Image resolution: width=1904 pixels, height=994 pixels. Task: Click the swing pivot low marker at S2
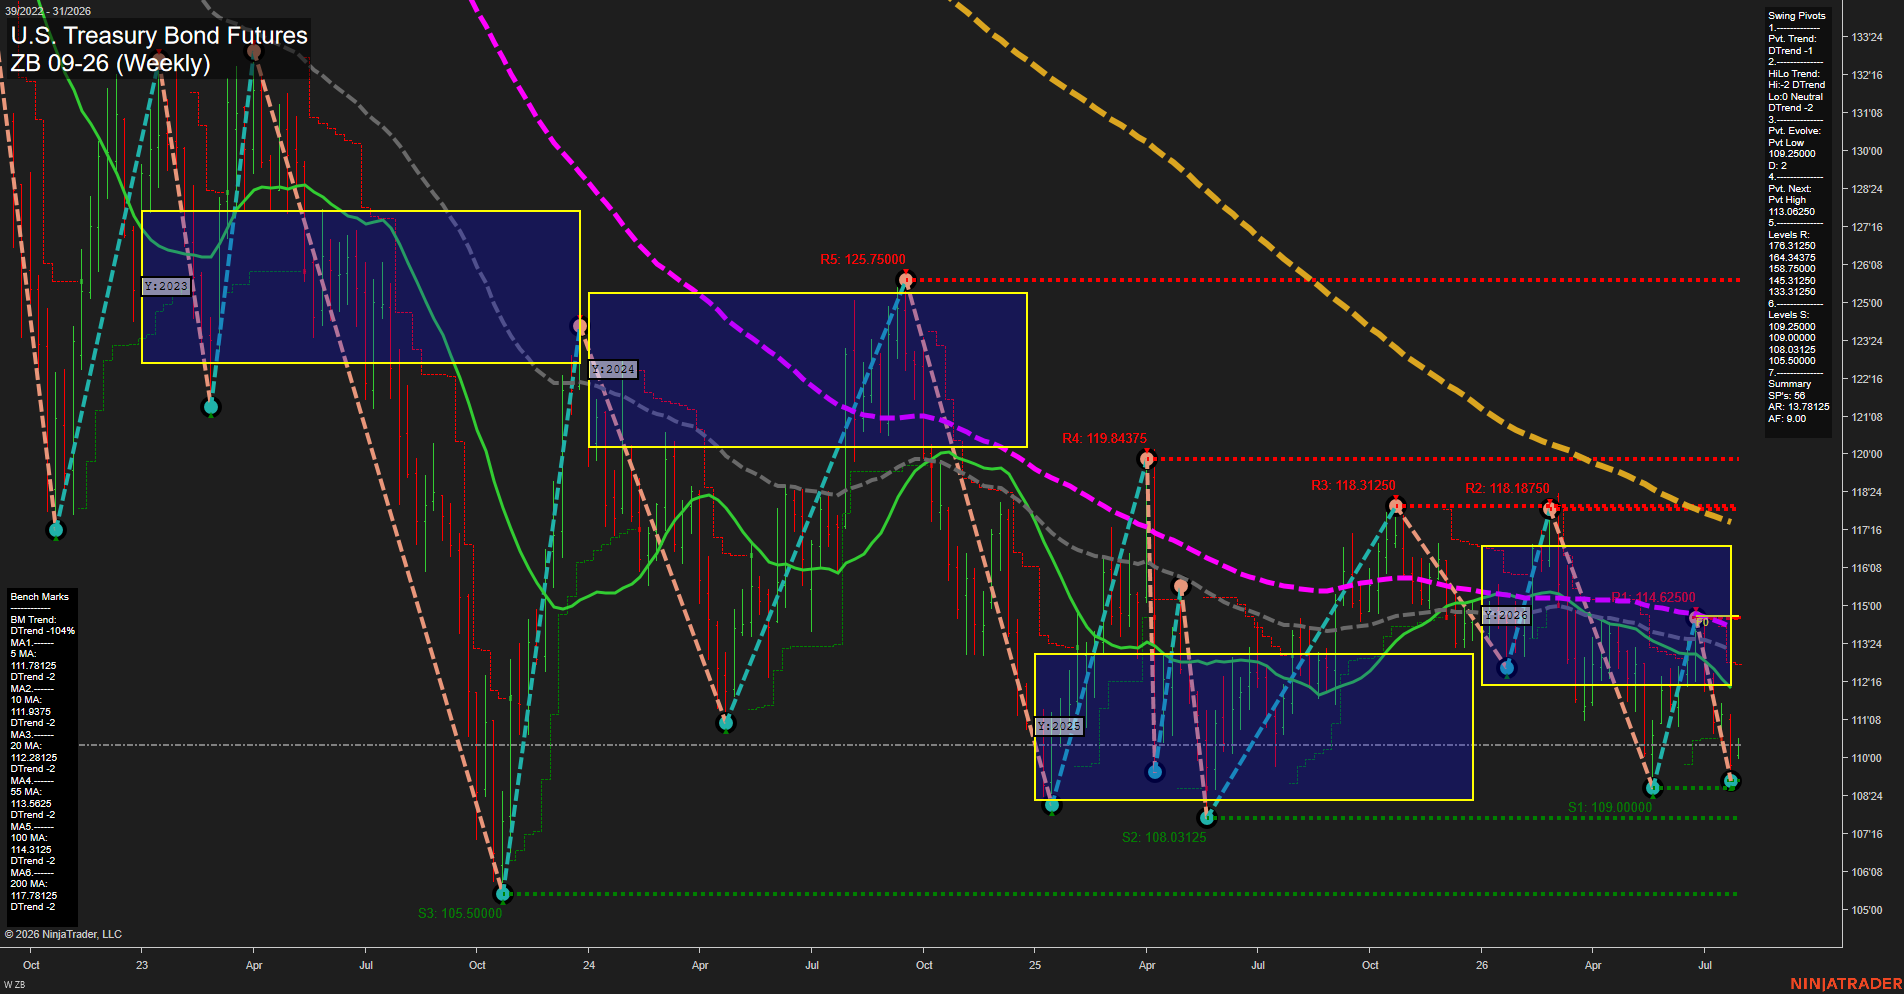coord(1207,818)
